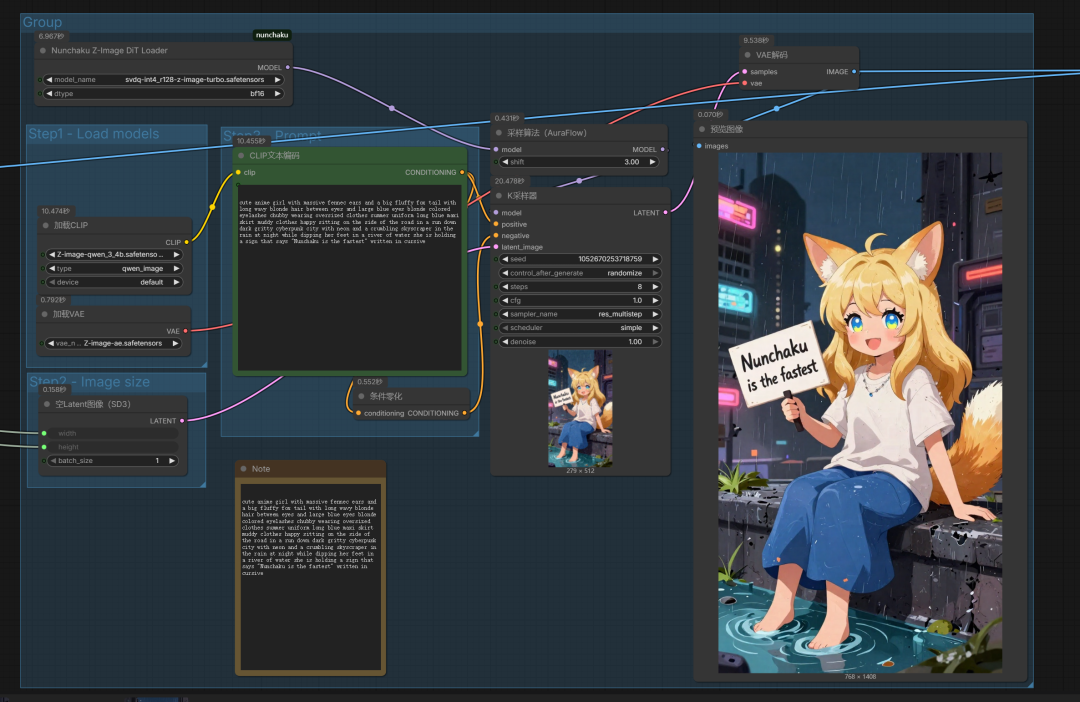Click the CLIP output socket on 加载CLIP
Image resolution: width=1080 pixels, height=702 pixels.
click(x=186, y=242)
